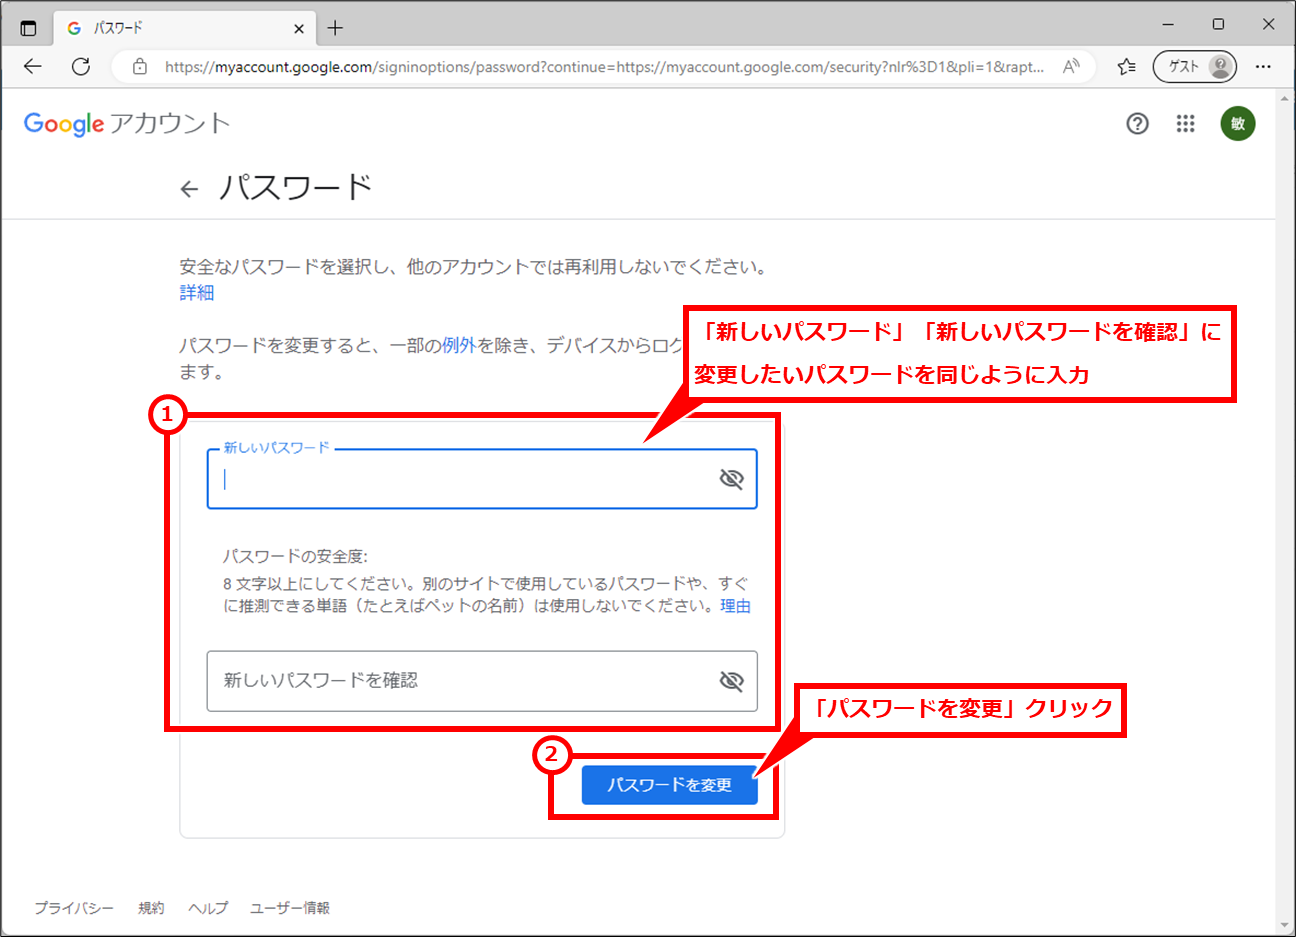The height and width of the screenshot is (937, 1296).
Task: Click the パスワードの安全度: label text
Action: coord(295,557)
